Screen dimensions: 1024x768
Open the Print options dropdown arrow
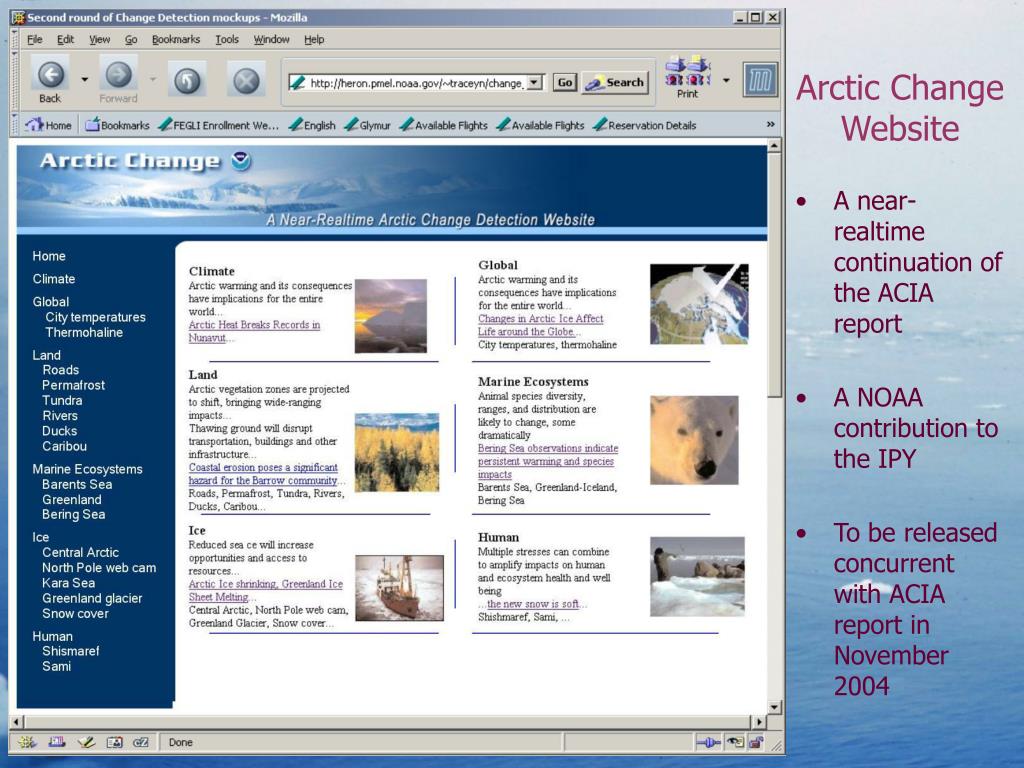(726, 80)
